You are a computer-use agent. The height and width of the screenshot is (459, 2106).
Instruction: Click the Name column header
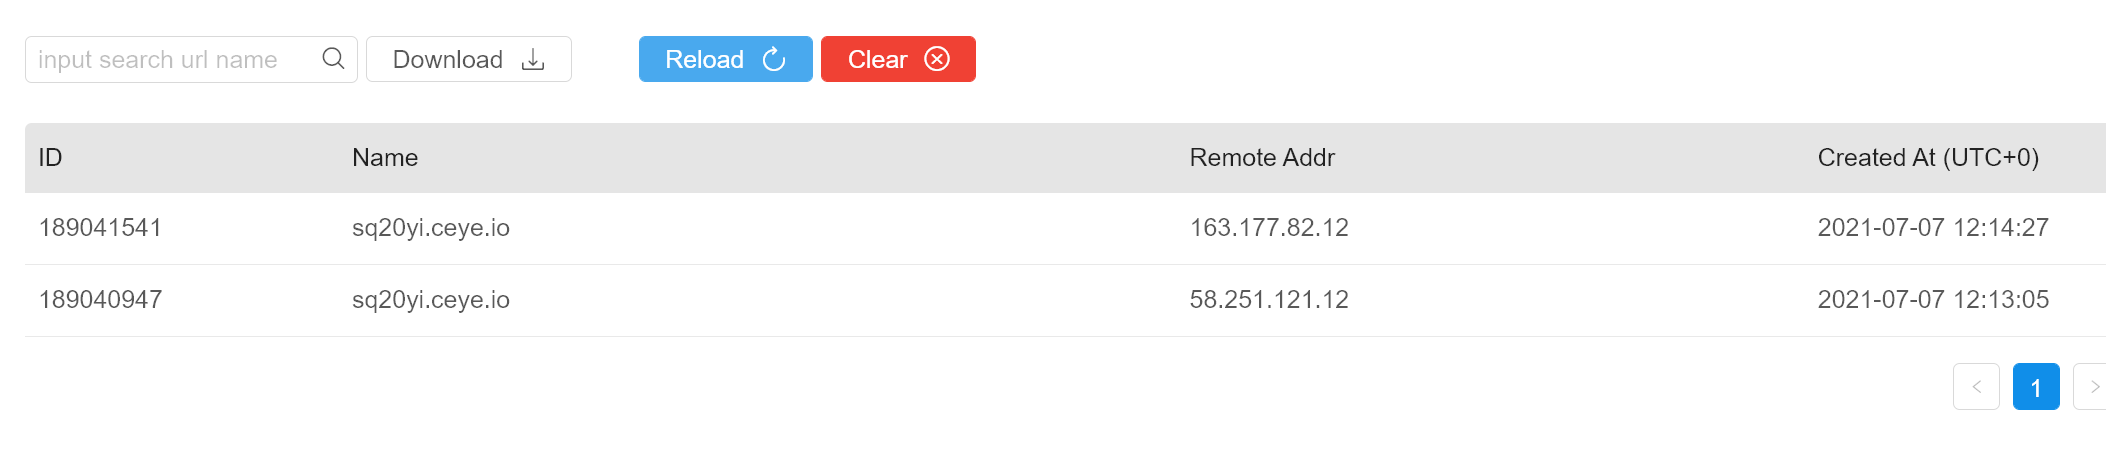point(385,158)
